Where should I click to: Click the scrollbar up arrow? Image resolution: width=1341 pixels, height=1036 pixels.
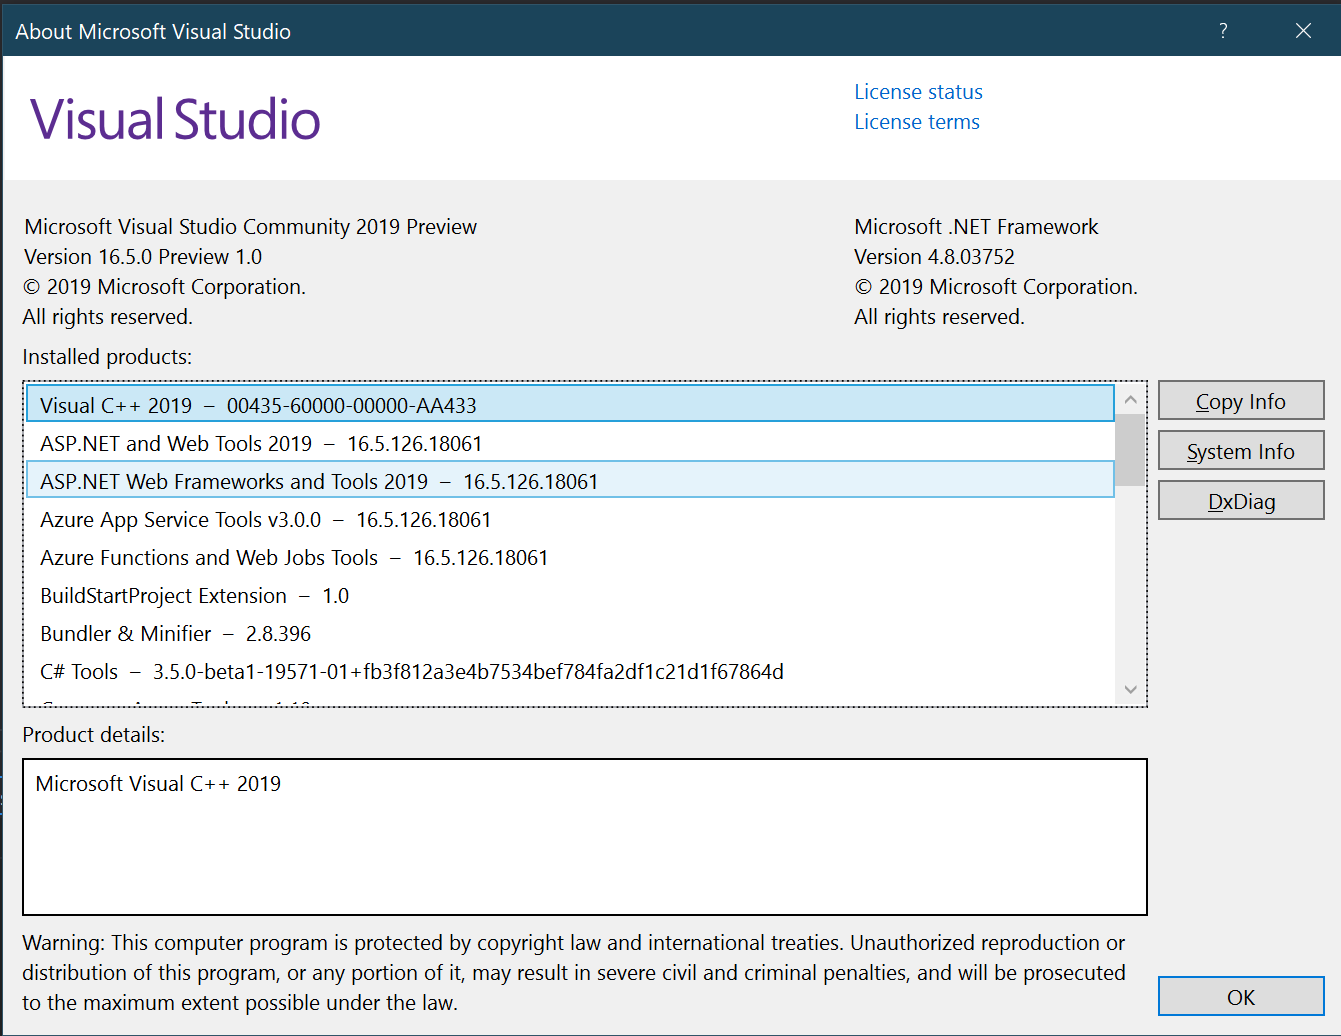pyautogui.click(x=1130, y=397)
